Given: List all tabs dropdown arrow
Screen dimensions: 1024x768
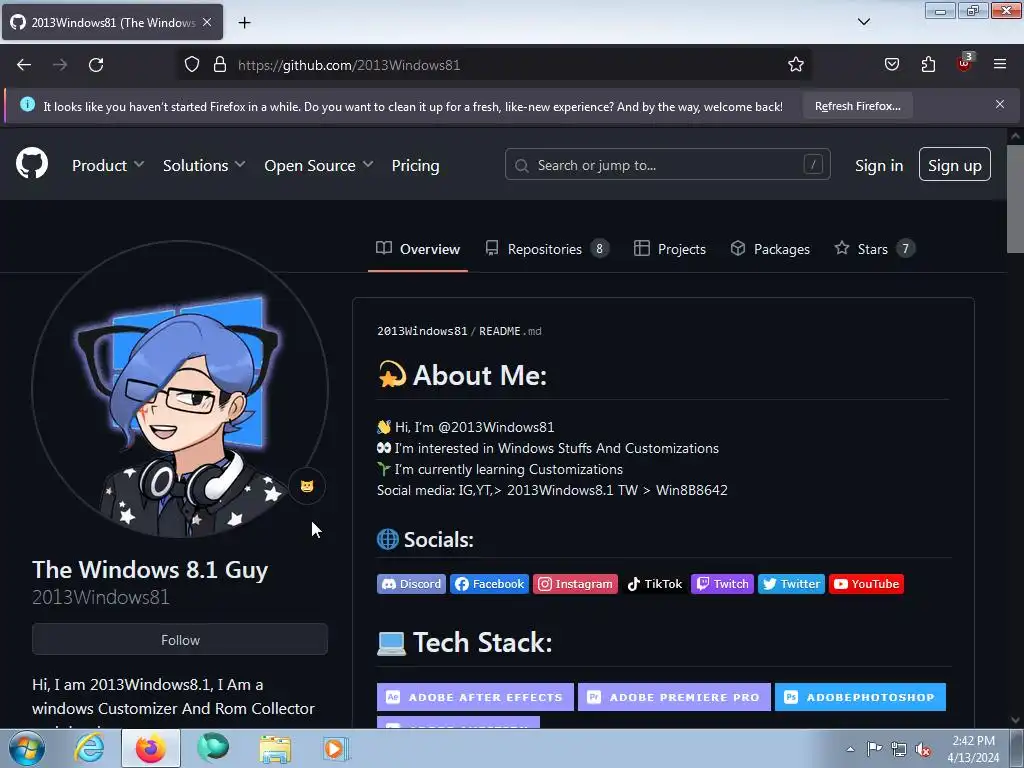Looking at the screenshot, I should [x=863, y=22].
